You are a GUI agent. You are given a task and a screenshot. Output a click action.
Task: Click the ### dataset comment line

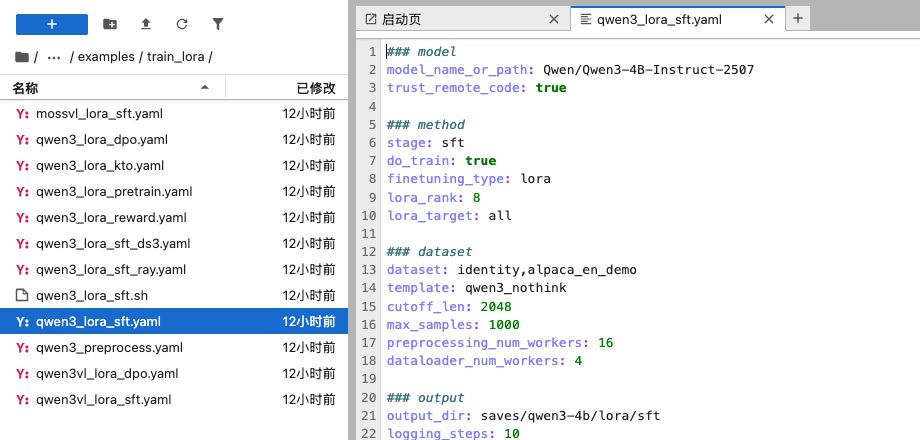429,252
